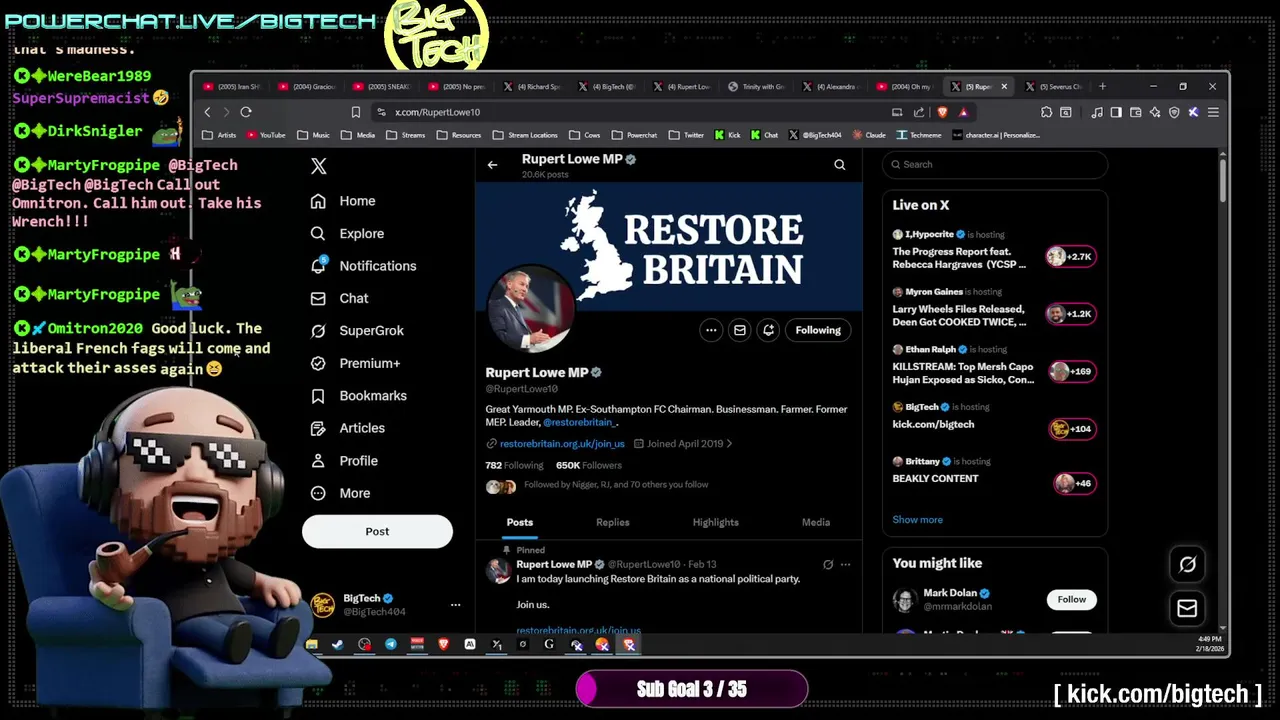Close the active Rupert Lowe tab
The height and width of the screenshot is (720, 1280).
click(x=1004, y=86)
